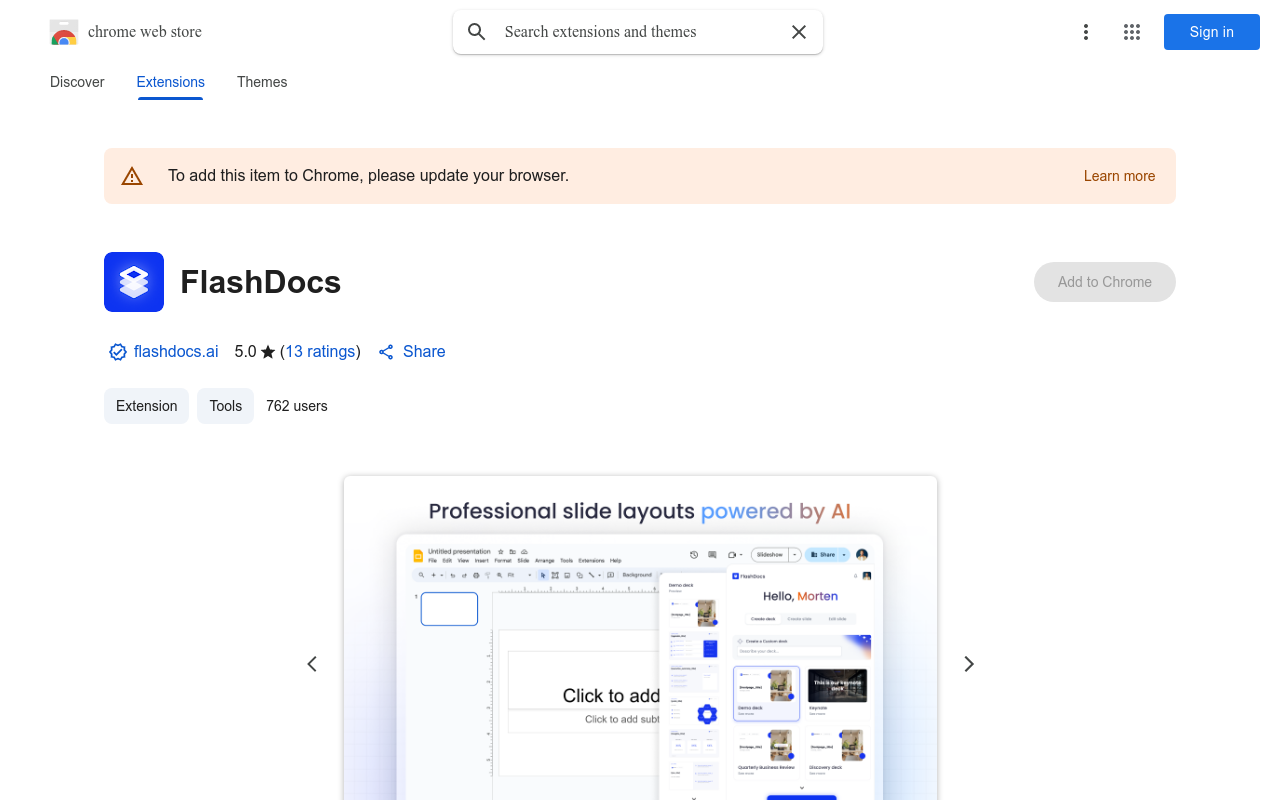Select the Extensions tab
The height and width of the screenshot is (800, 1280).
(x=171, y=82)
